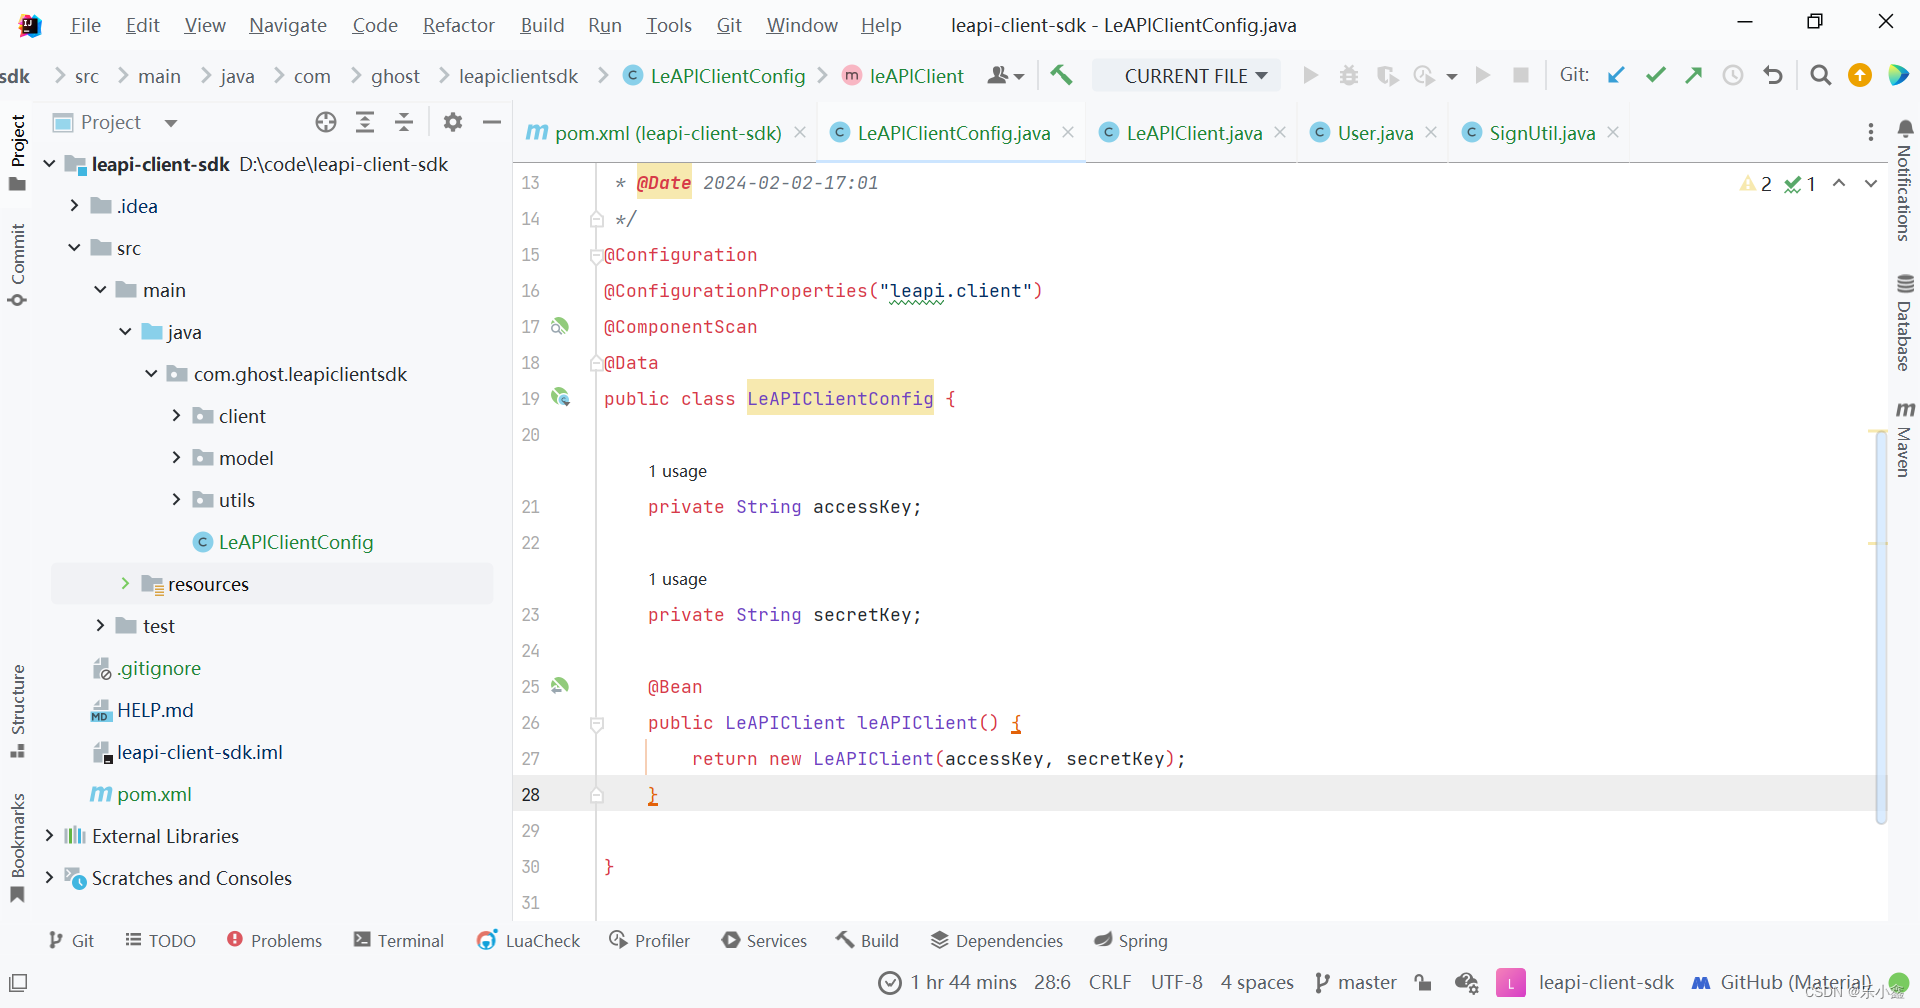Toggle the Terminal tool window

click(x=399, y=940)
